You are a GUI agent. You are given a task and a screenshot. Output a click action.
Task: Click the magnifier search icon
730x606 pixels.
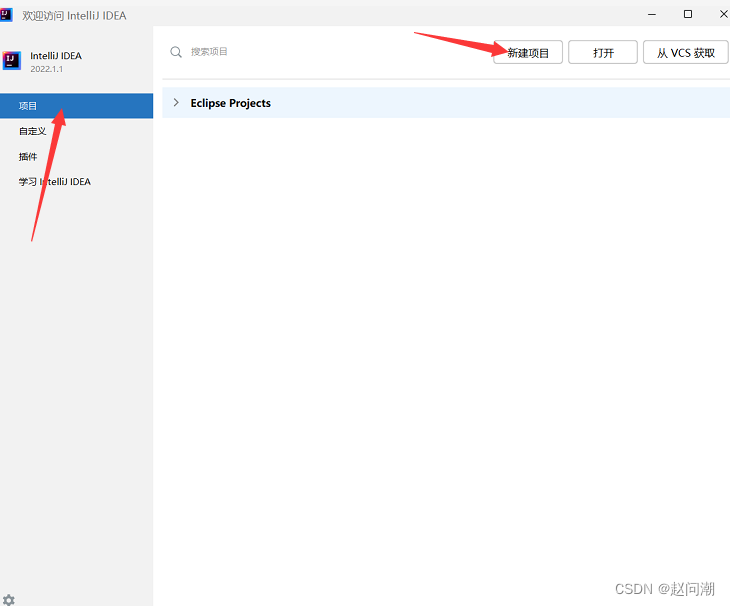click(176, 52)
